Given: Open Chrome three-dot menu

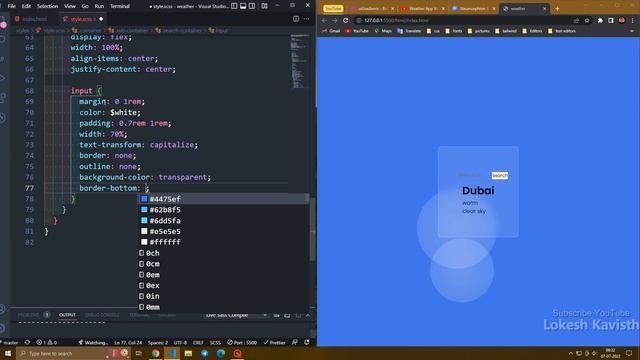Looking at the screenshot, I should (633, 20).
